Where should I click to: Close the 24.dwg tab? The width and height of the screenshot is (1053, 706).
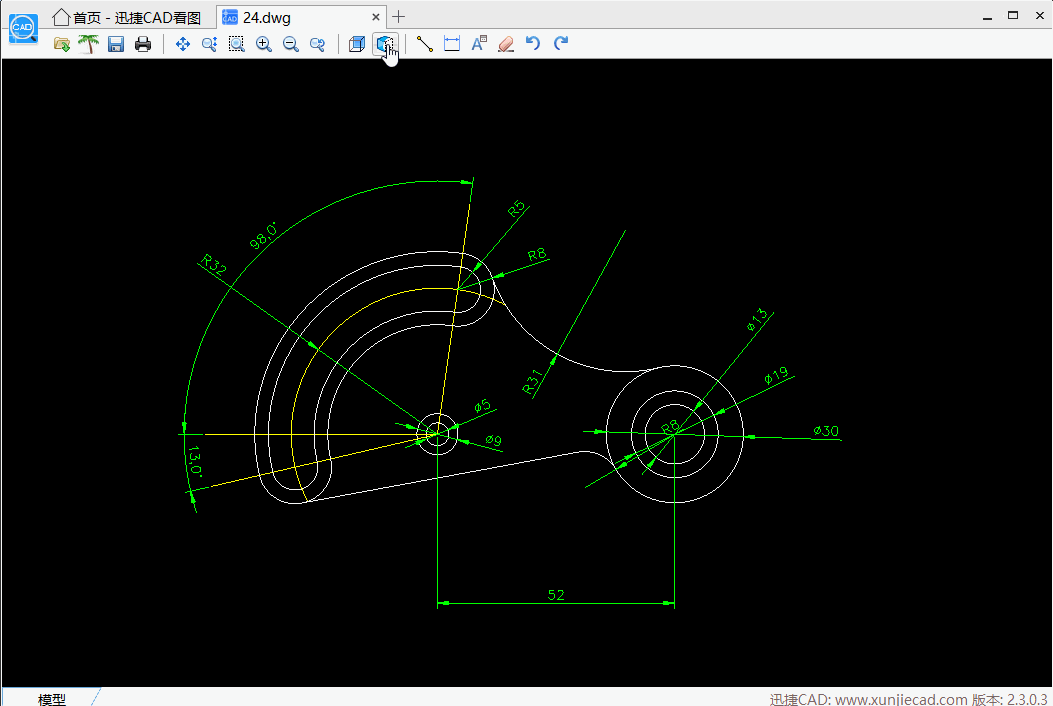376,17
